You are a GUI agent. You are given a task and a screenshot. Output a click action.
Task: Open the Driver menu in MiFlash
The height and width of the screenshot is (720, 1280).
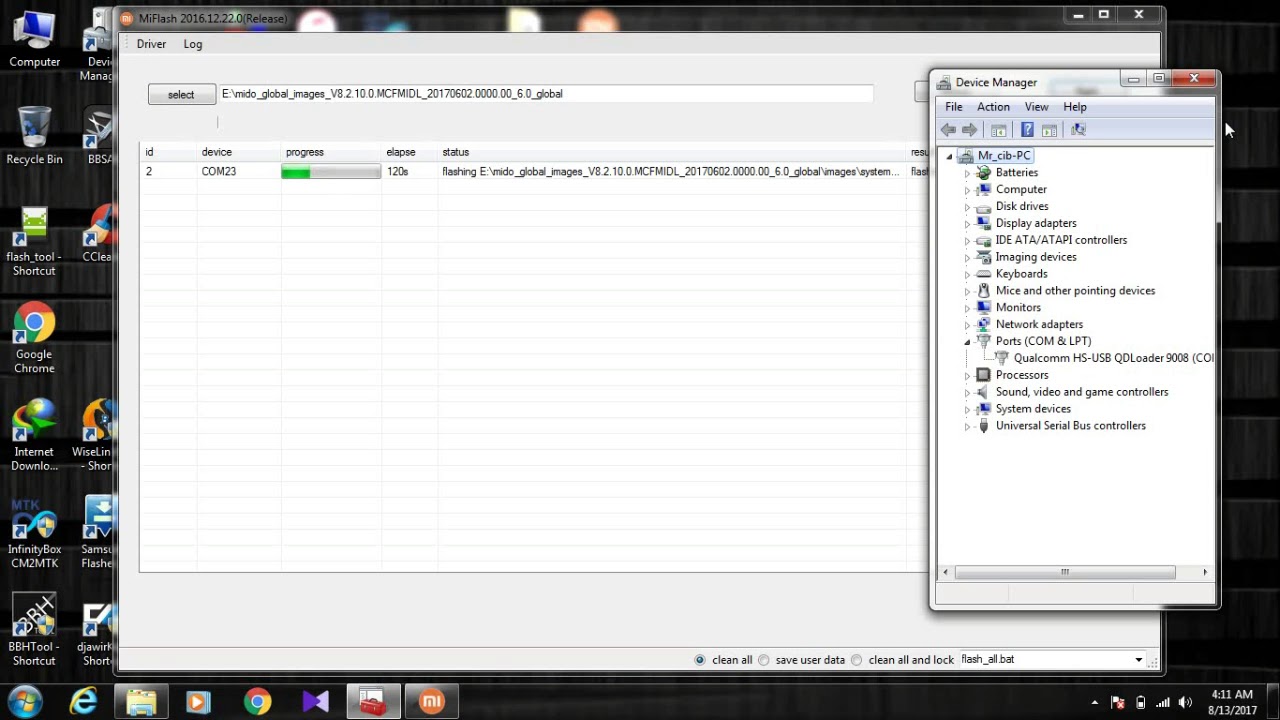(151, 44)
